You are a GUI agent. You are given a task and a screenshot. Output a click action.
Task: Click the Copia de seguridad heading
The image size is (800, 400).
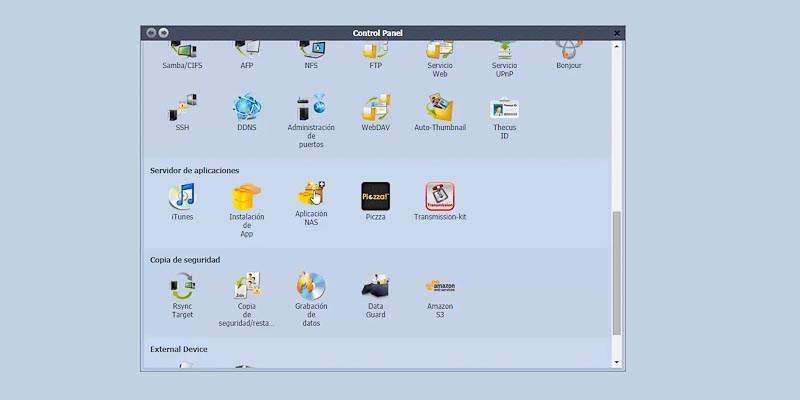pos(185,260)
